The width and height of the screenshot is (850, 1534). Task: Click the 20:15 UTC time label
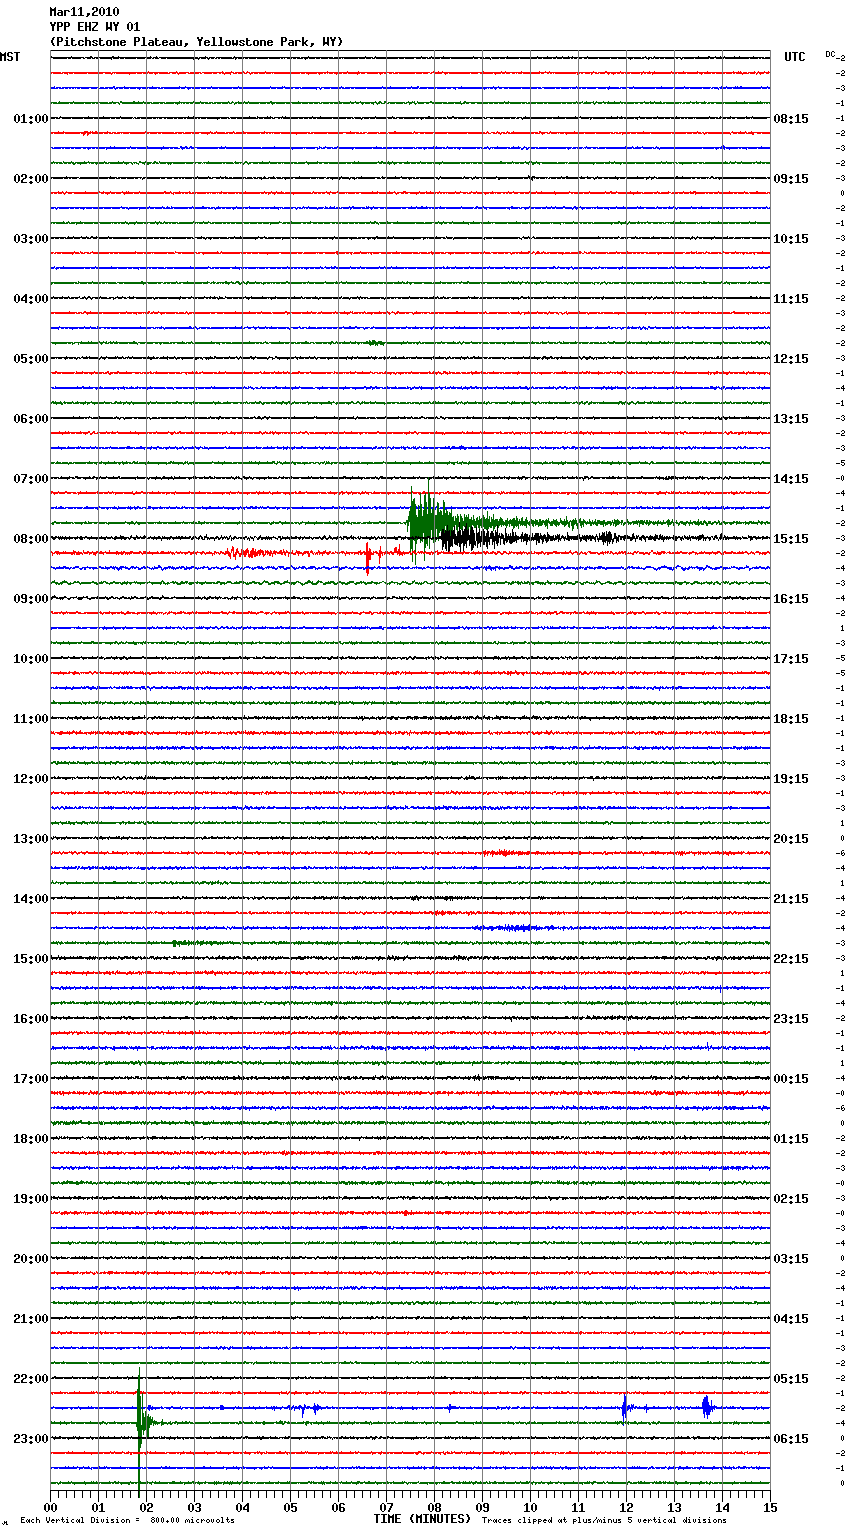[791, 839]
